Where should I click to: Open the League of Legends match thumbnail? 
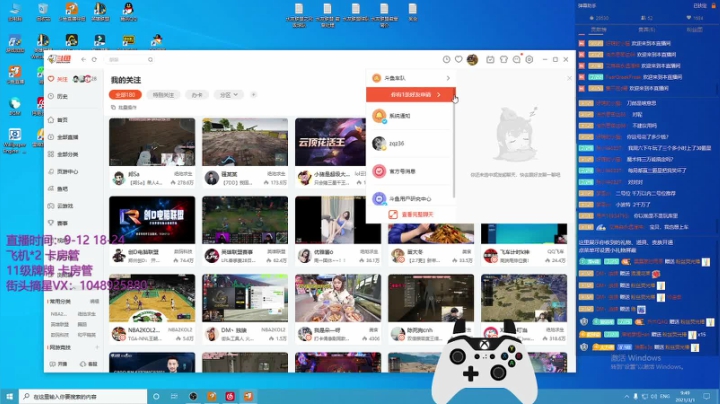pos(245,220)
